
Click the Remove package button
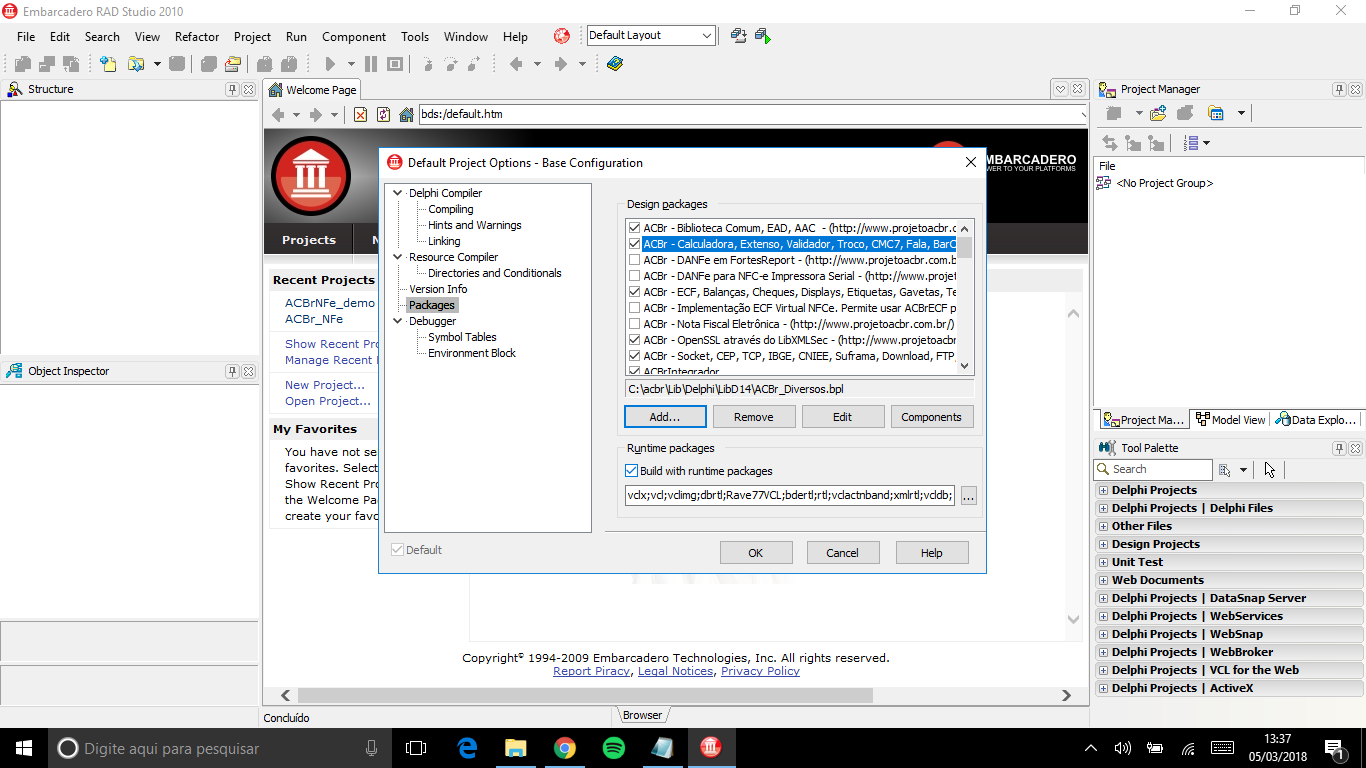(753, 417)
